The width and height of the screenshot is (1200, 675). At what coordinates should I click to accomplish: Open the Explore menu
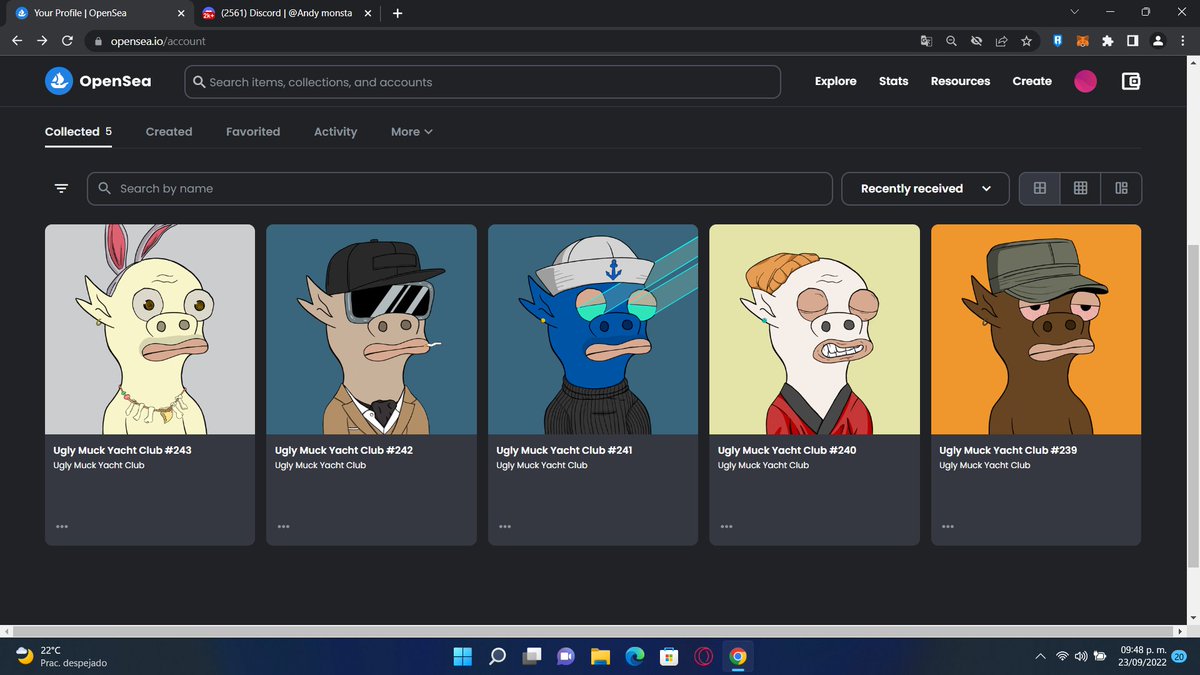[836, 81]
